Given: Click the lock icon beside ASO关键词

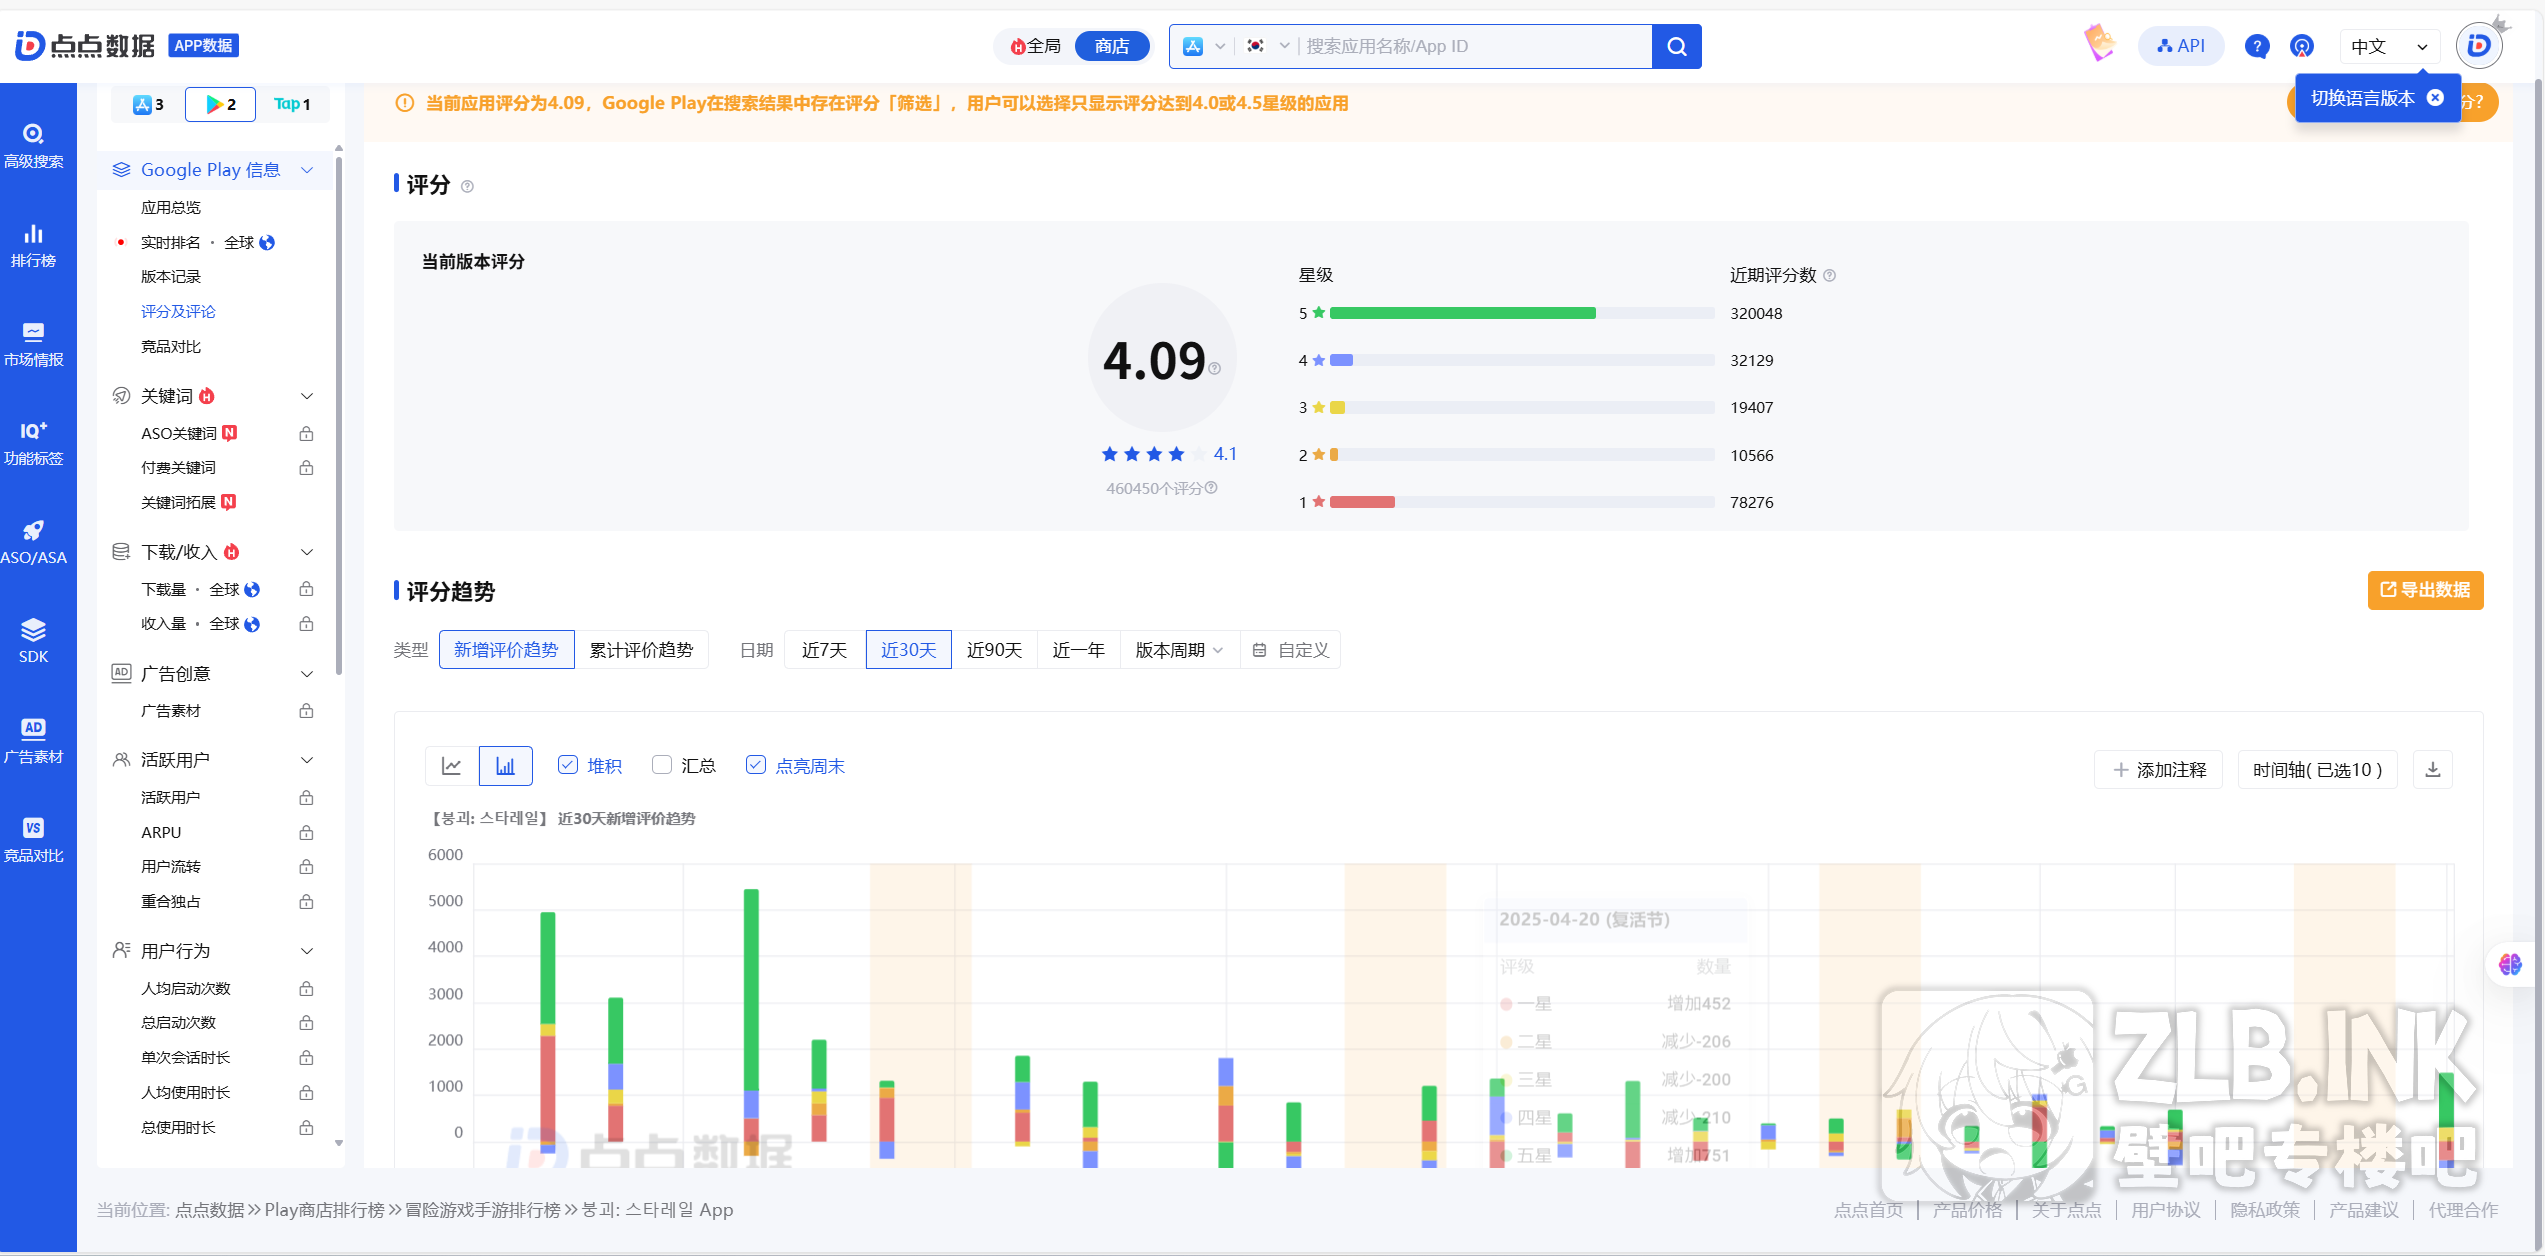Looking at the screenshot, I should (x=306, y=434).
